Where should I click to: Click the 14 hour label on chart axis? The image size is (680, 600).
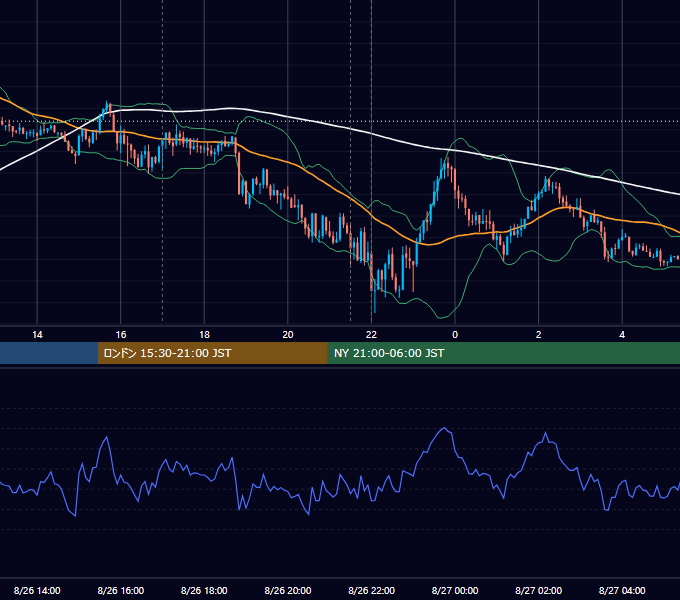point(37,335)
